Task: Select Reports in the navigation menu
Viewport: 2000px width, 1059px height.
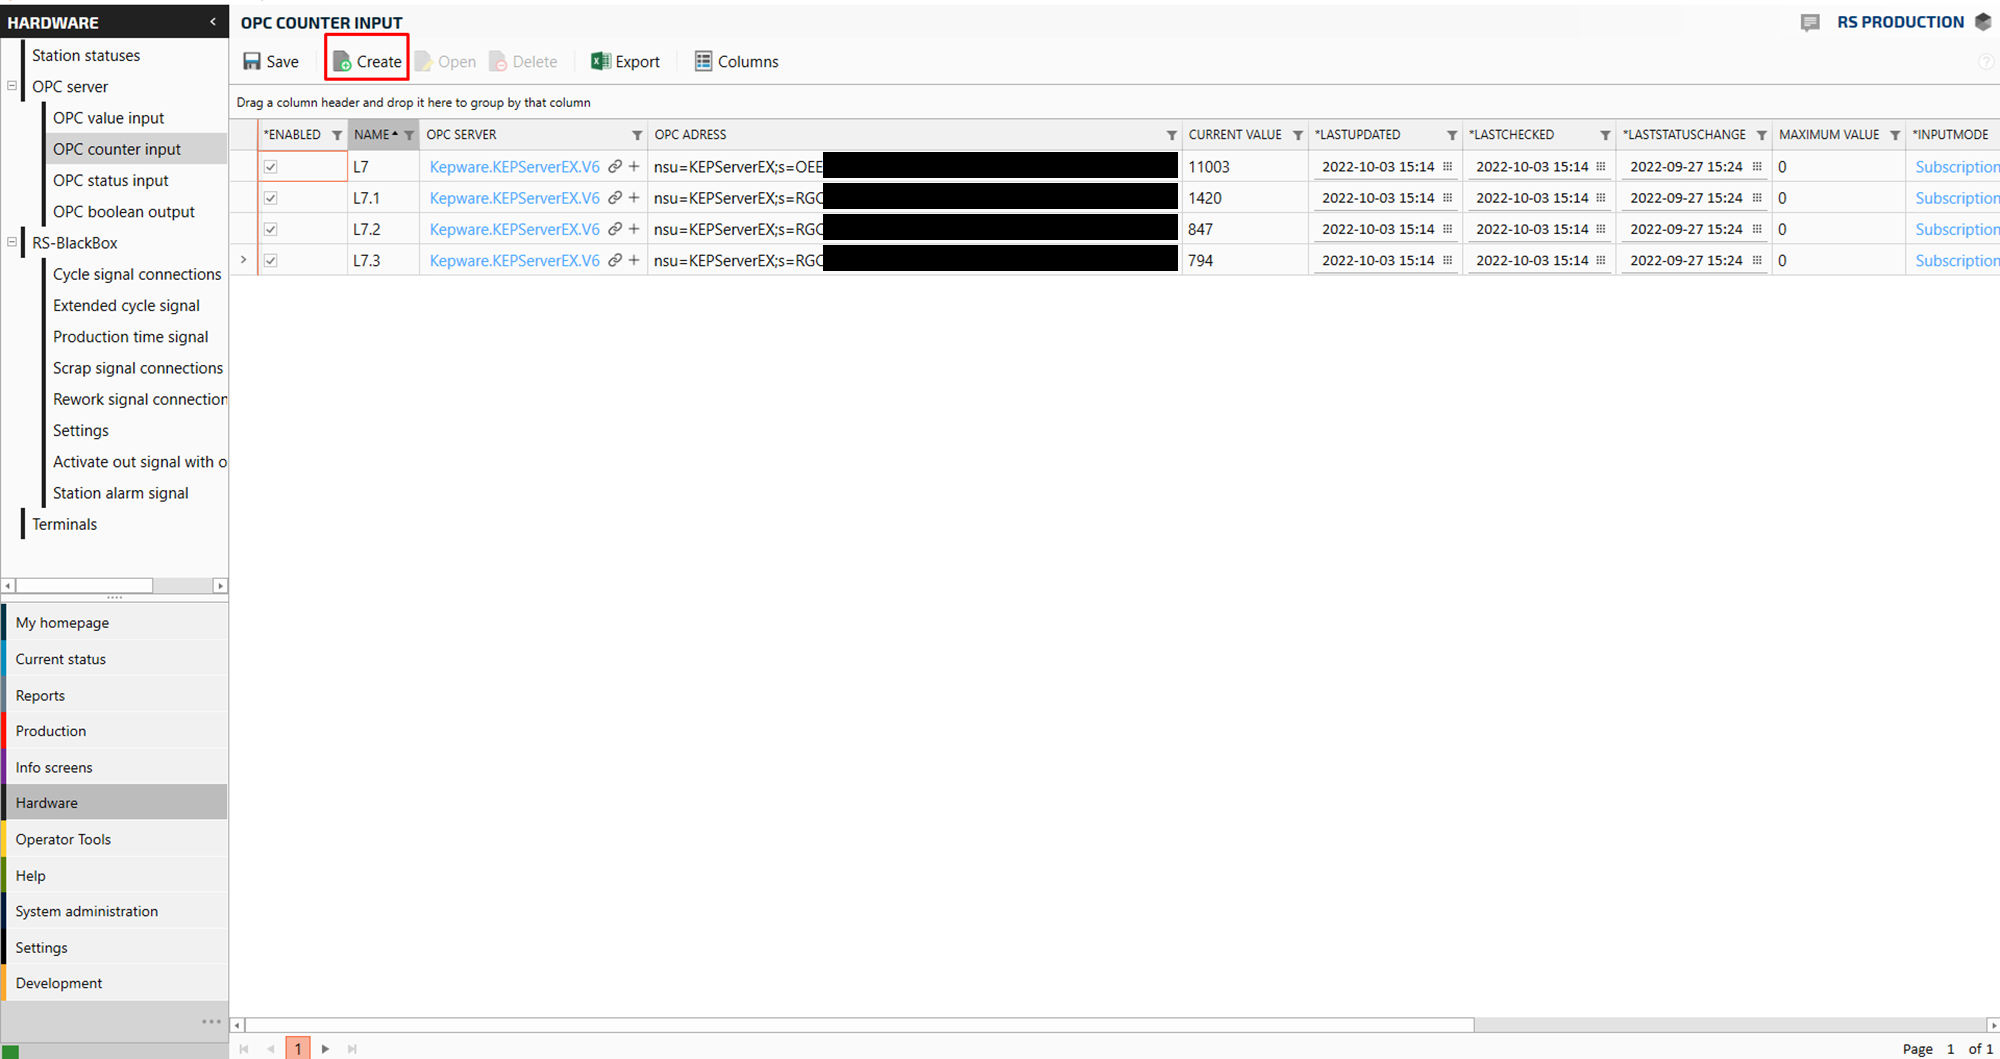Action: click(x=40, y=695)
